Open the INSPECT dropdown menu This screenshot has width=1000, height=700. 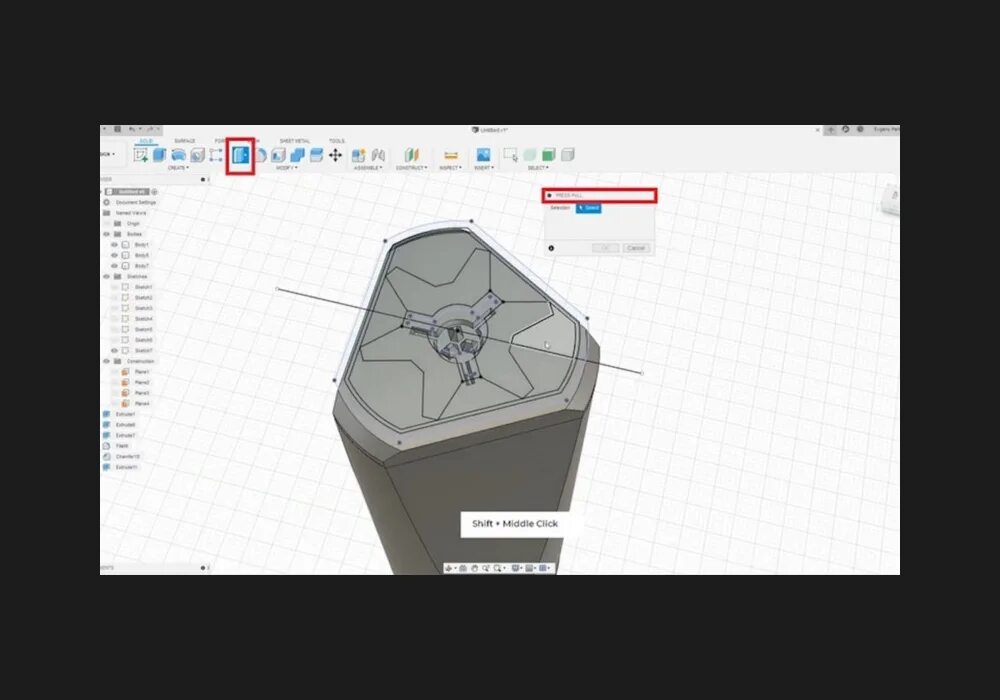450,168
